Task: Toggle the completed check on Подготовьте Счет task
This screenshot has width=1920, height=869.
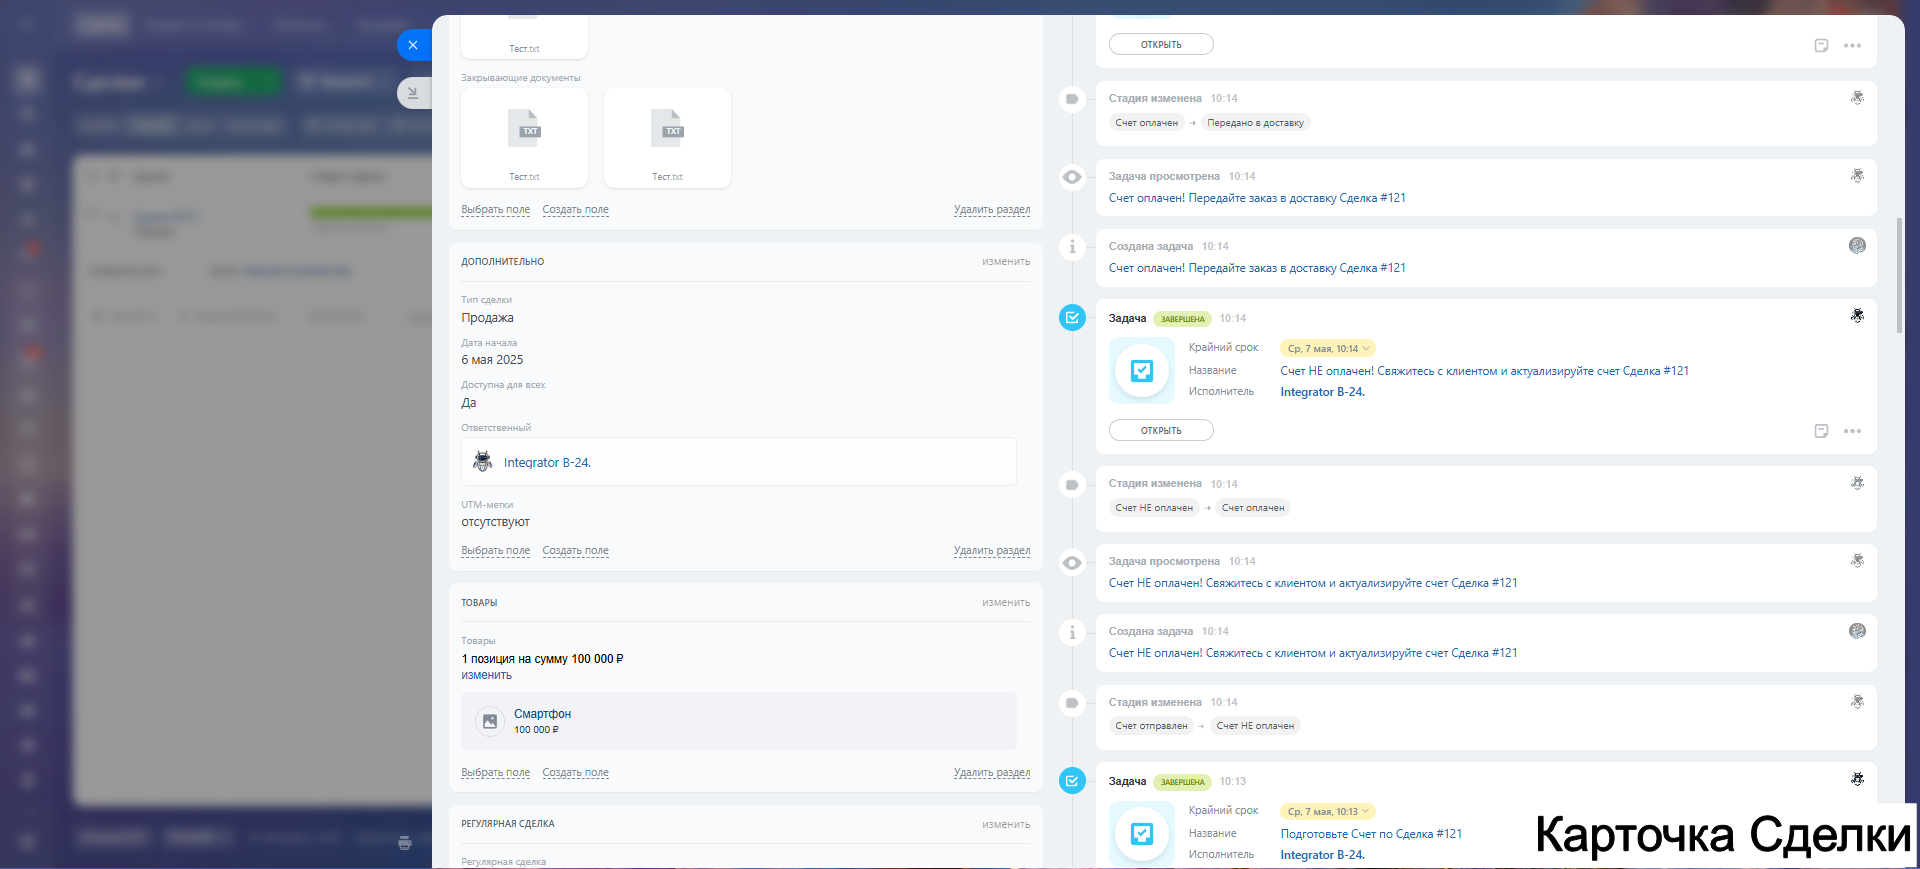Action: (x=1072, y=781)
